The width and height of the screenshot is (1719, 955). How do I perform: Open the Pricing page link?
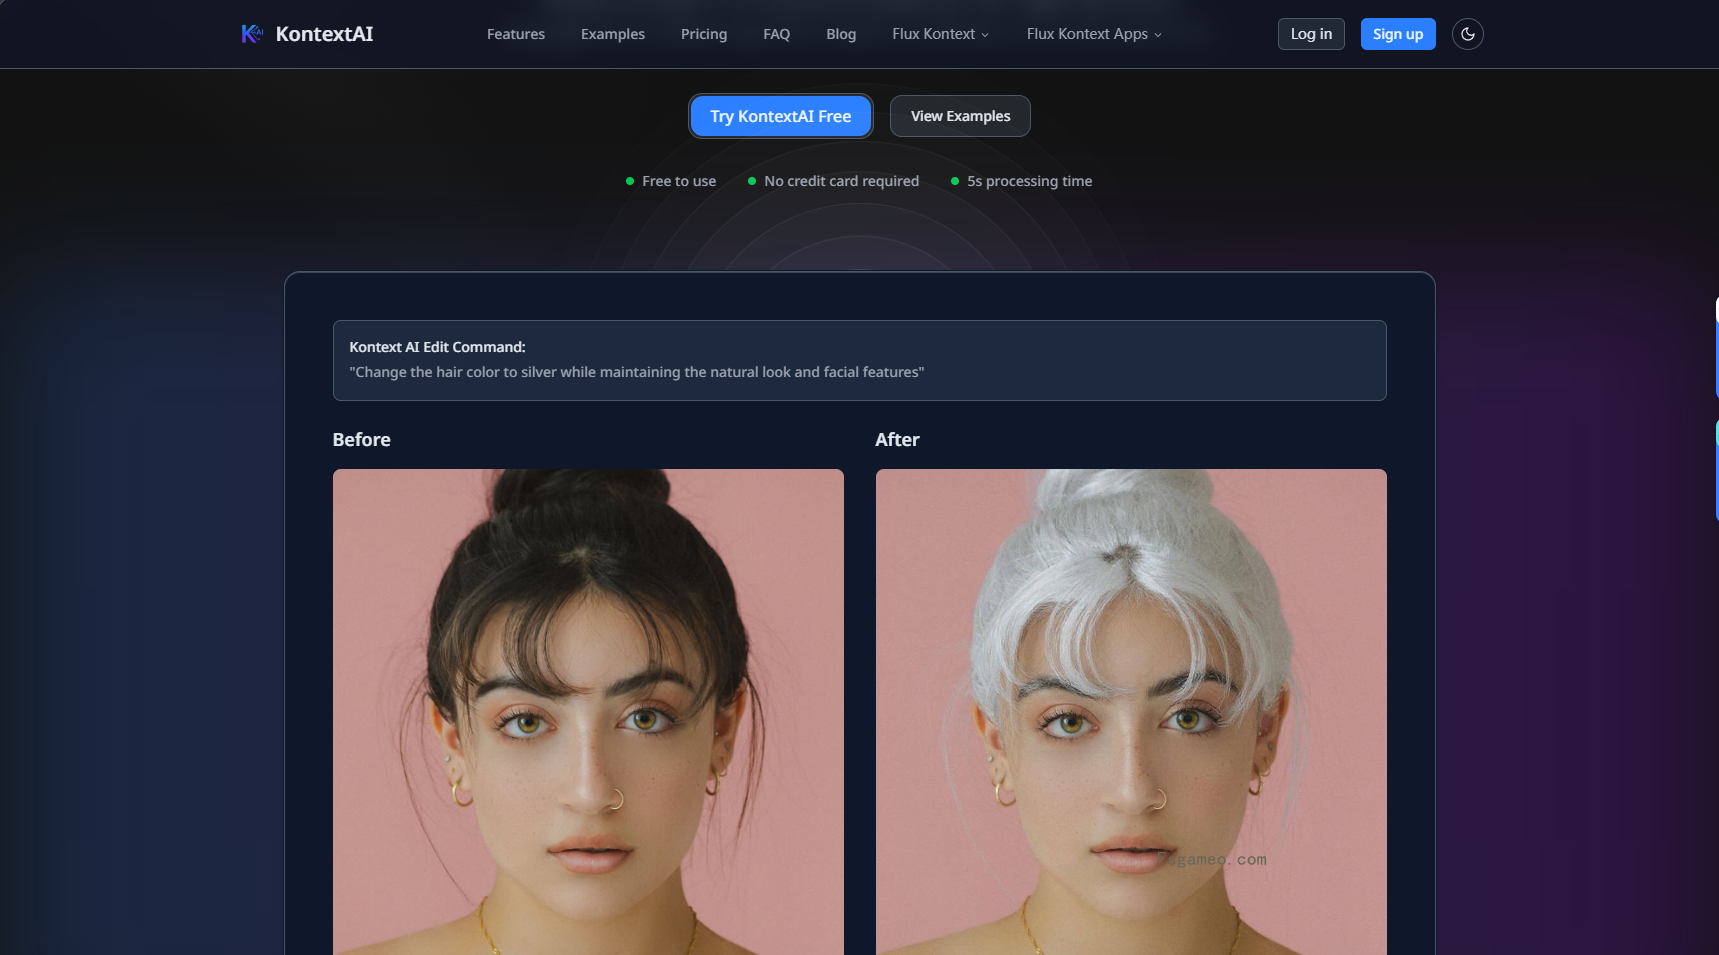click(704, 34)
